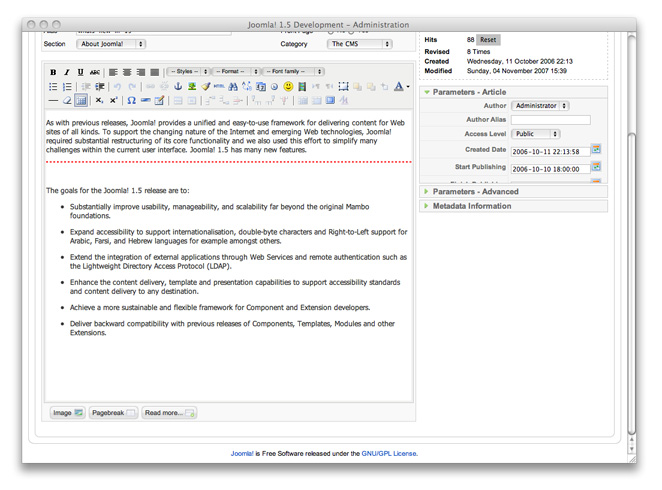Apply italic formatting

pyautogui.click(x=67, y=72)
